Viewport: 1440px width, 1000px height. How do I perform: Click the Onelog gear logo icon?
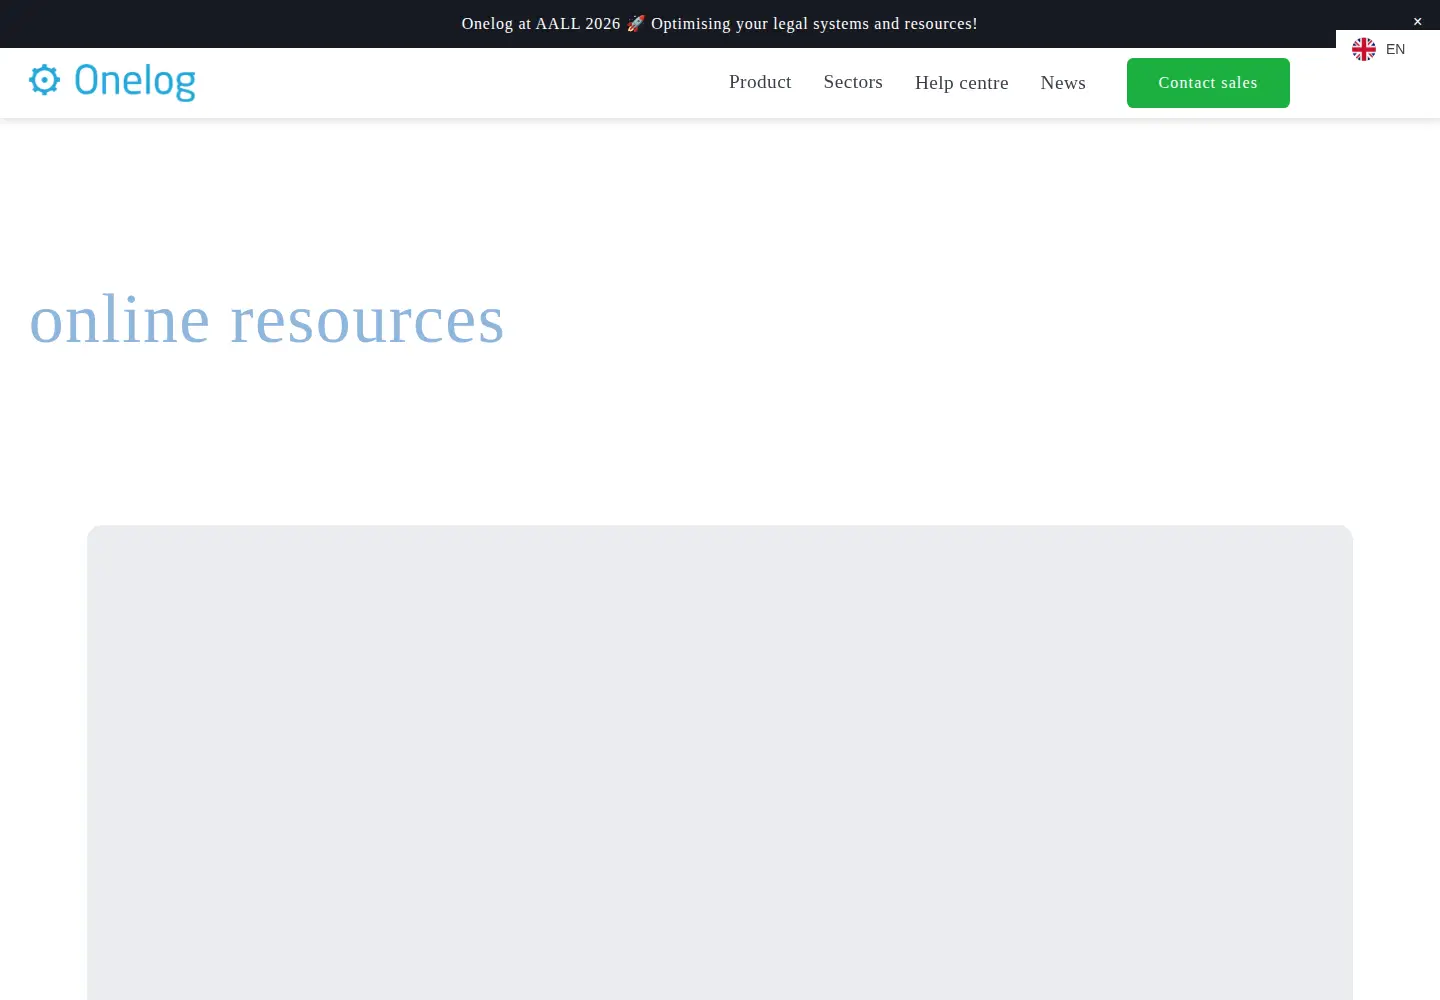coord(44,80)
